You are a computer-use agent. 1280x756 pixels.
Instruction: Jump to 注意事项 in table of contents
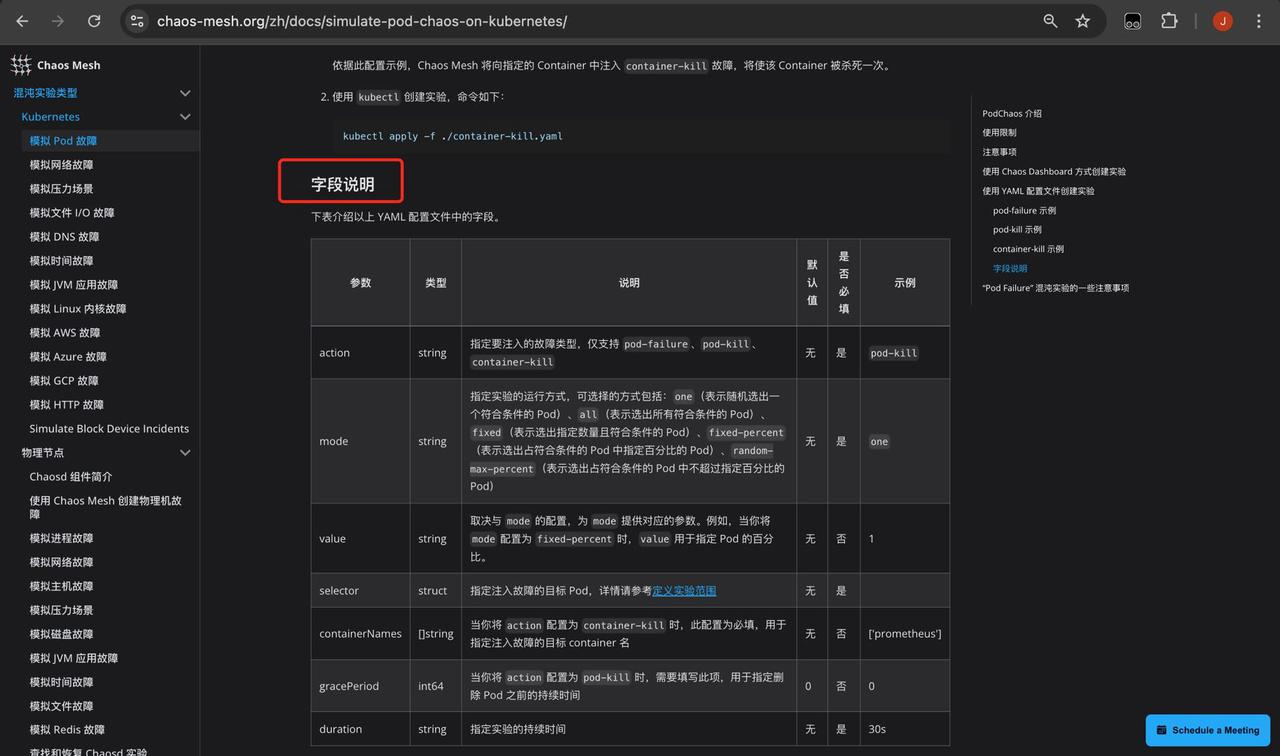pos(999,152)
